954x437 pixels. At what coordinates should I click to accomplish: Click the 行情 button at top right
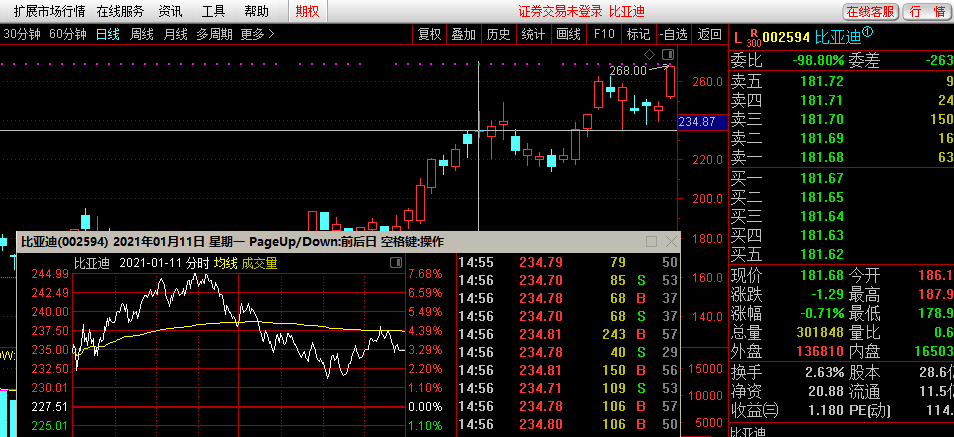point(927,12)
